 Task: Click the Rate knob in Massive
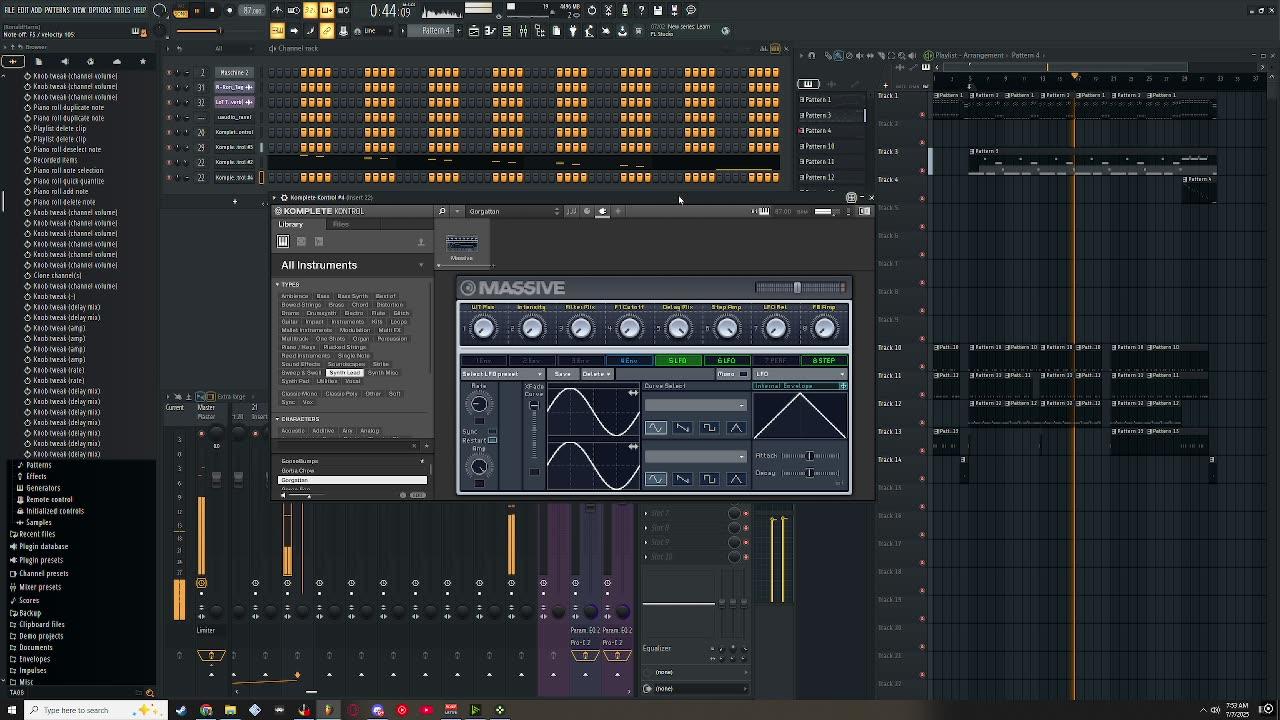tap(478, 404)
